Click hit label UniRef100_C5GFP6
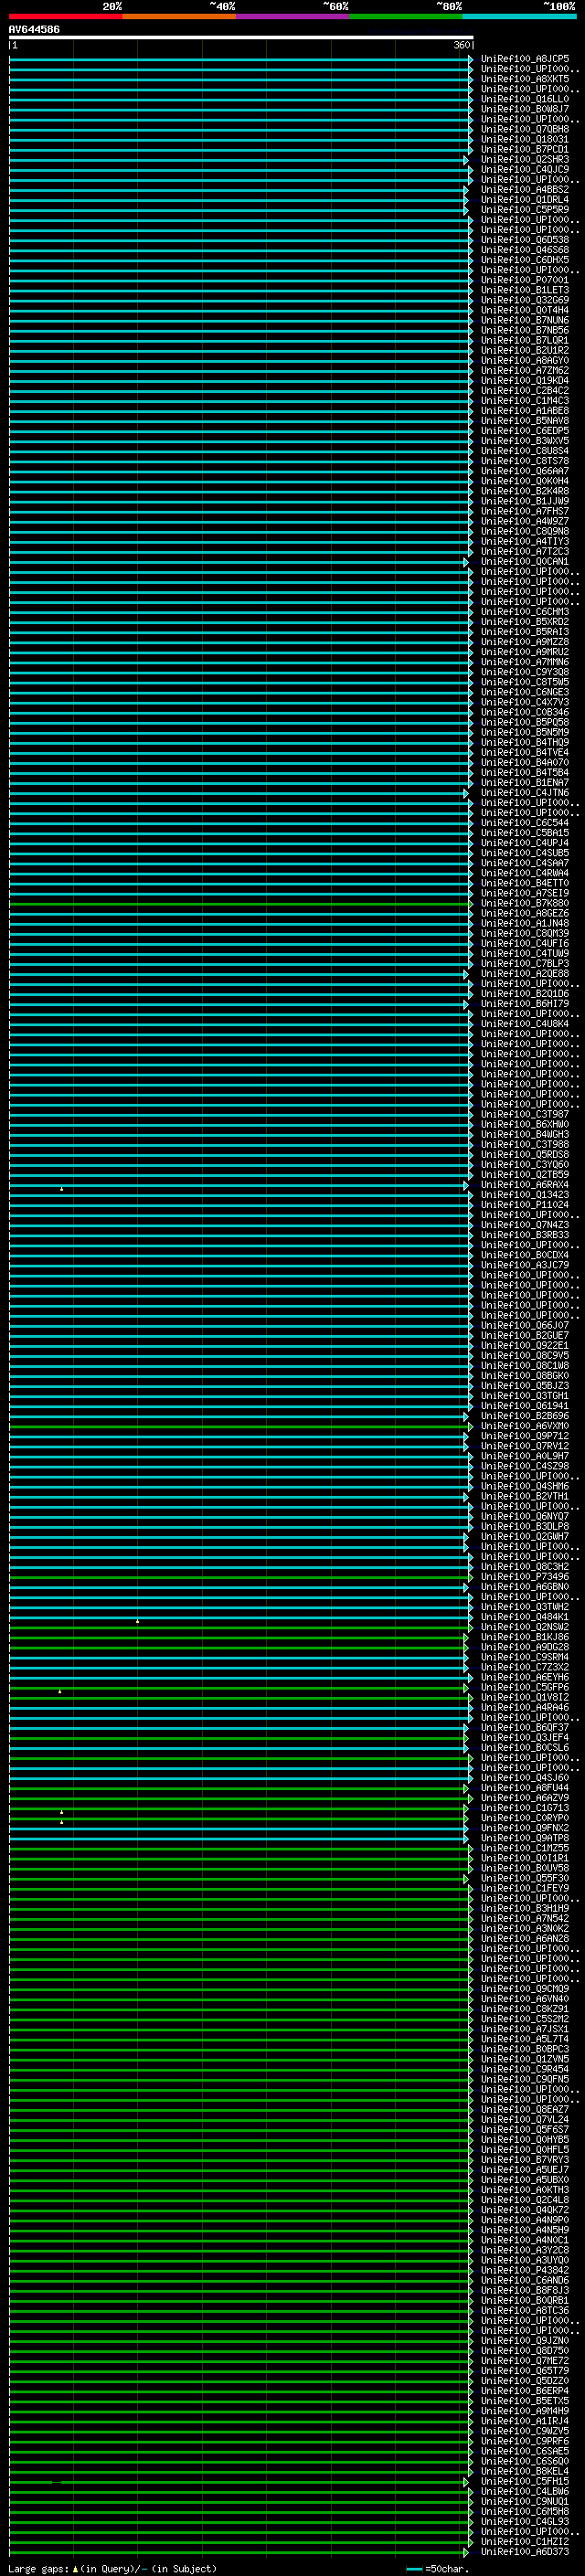The height and width of the screenshot is (2576, 585). [x=525, y=1688]
